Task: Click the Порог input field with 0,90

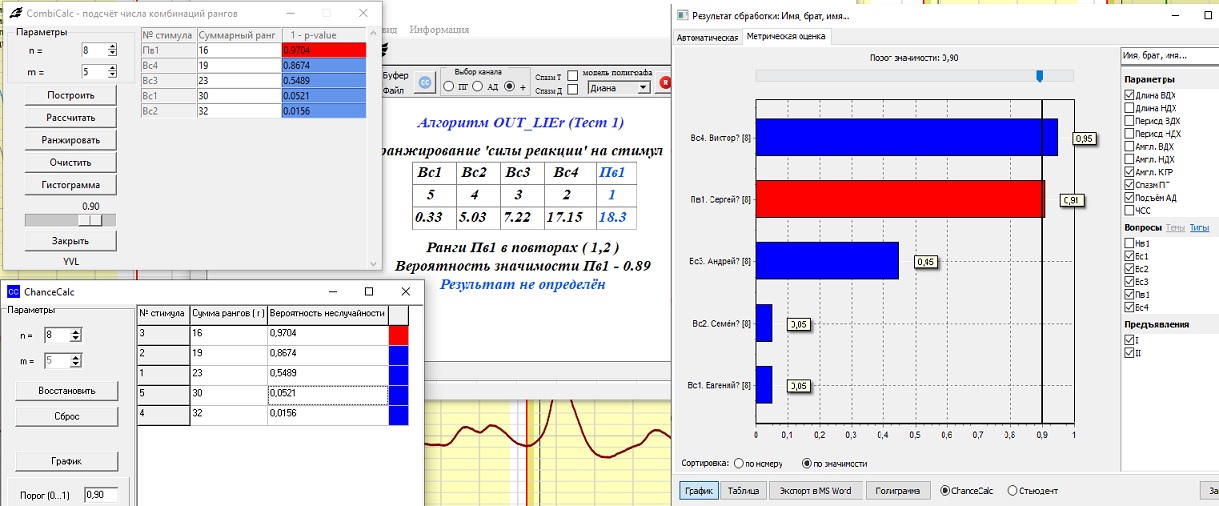Action: [x=101, y=495]
